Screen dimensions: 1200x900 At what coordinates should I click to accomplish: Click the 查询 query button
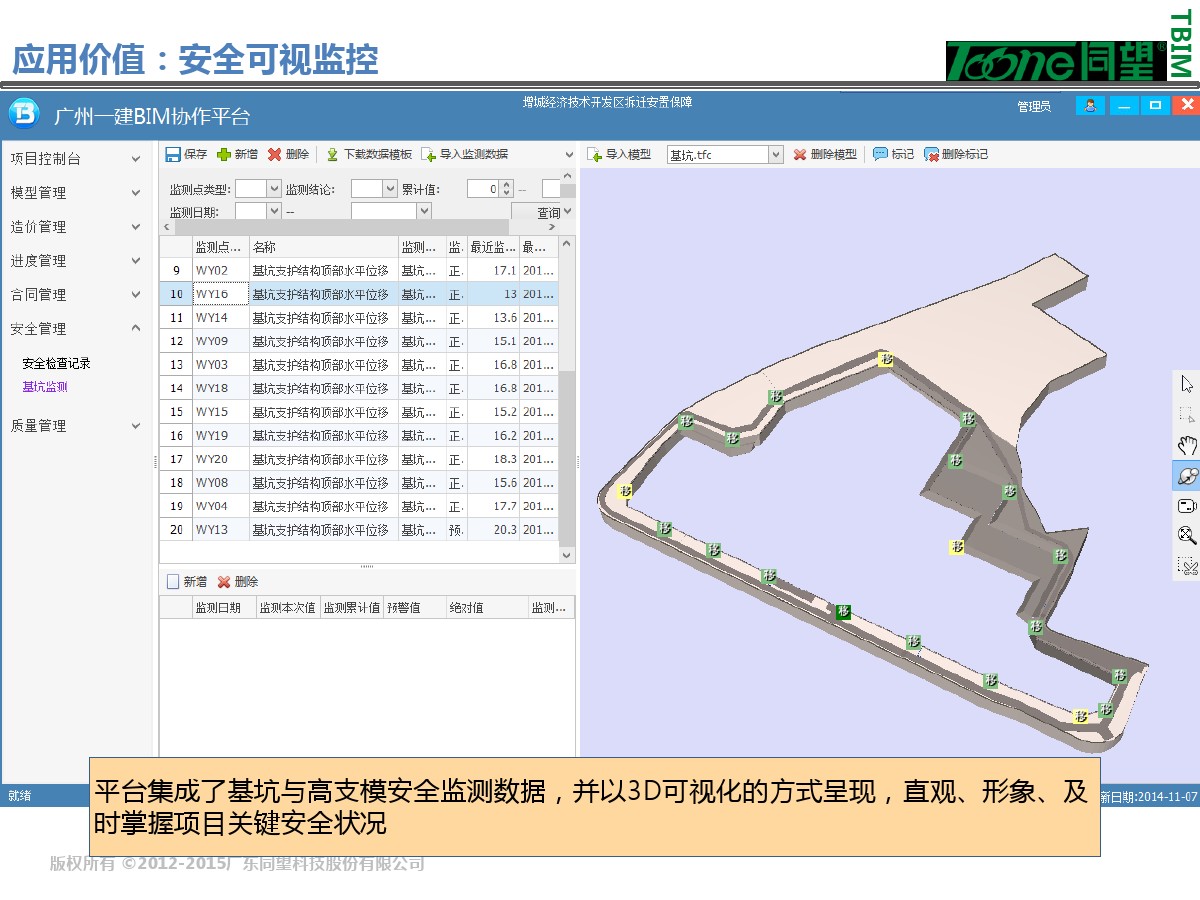tap(548, 213)
